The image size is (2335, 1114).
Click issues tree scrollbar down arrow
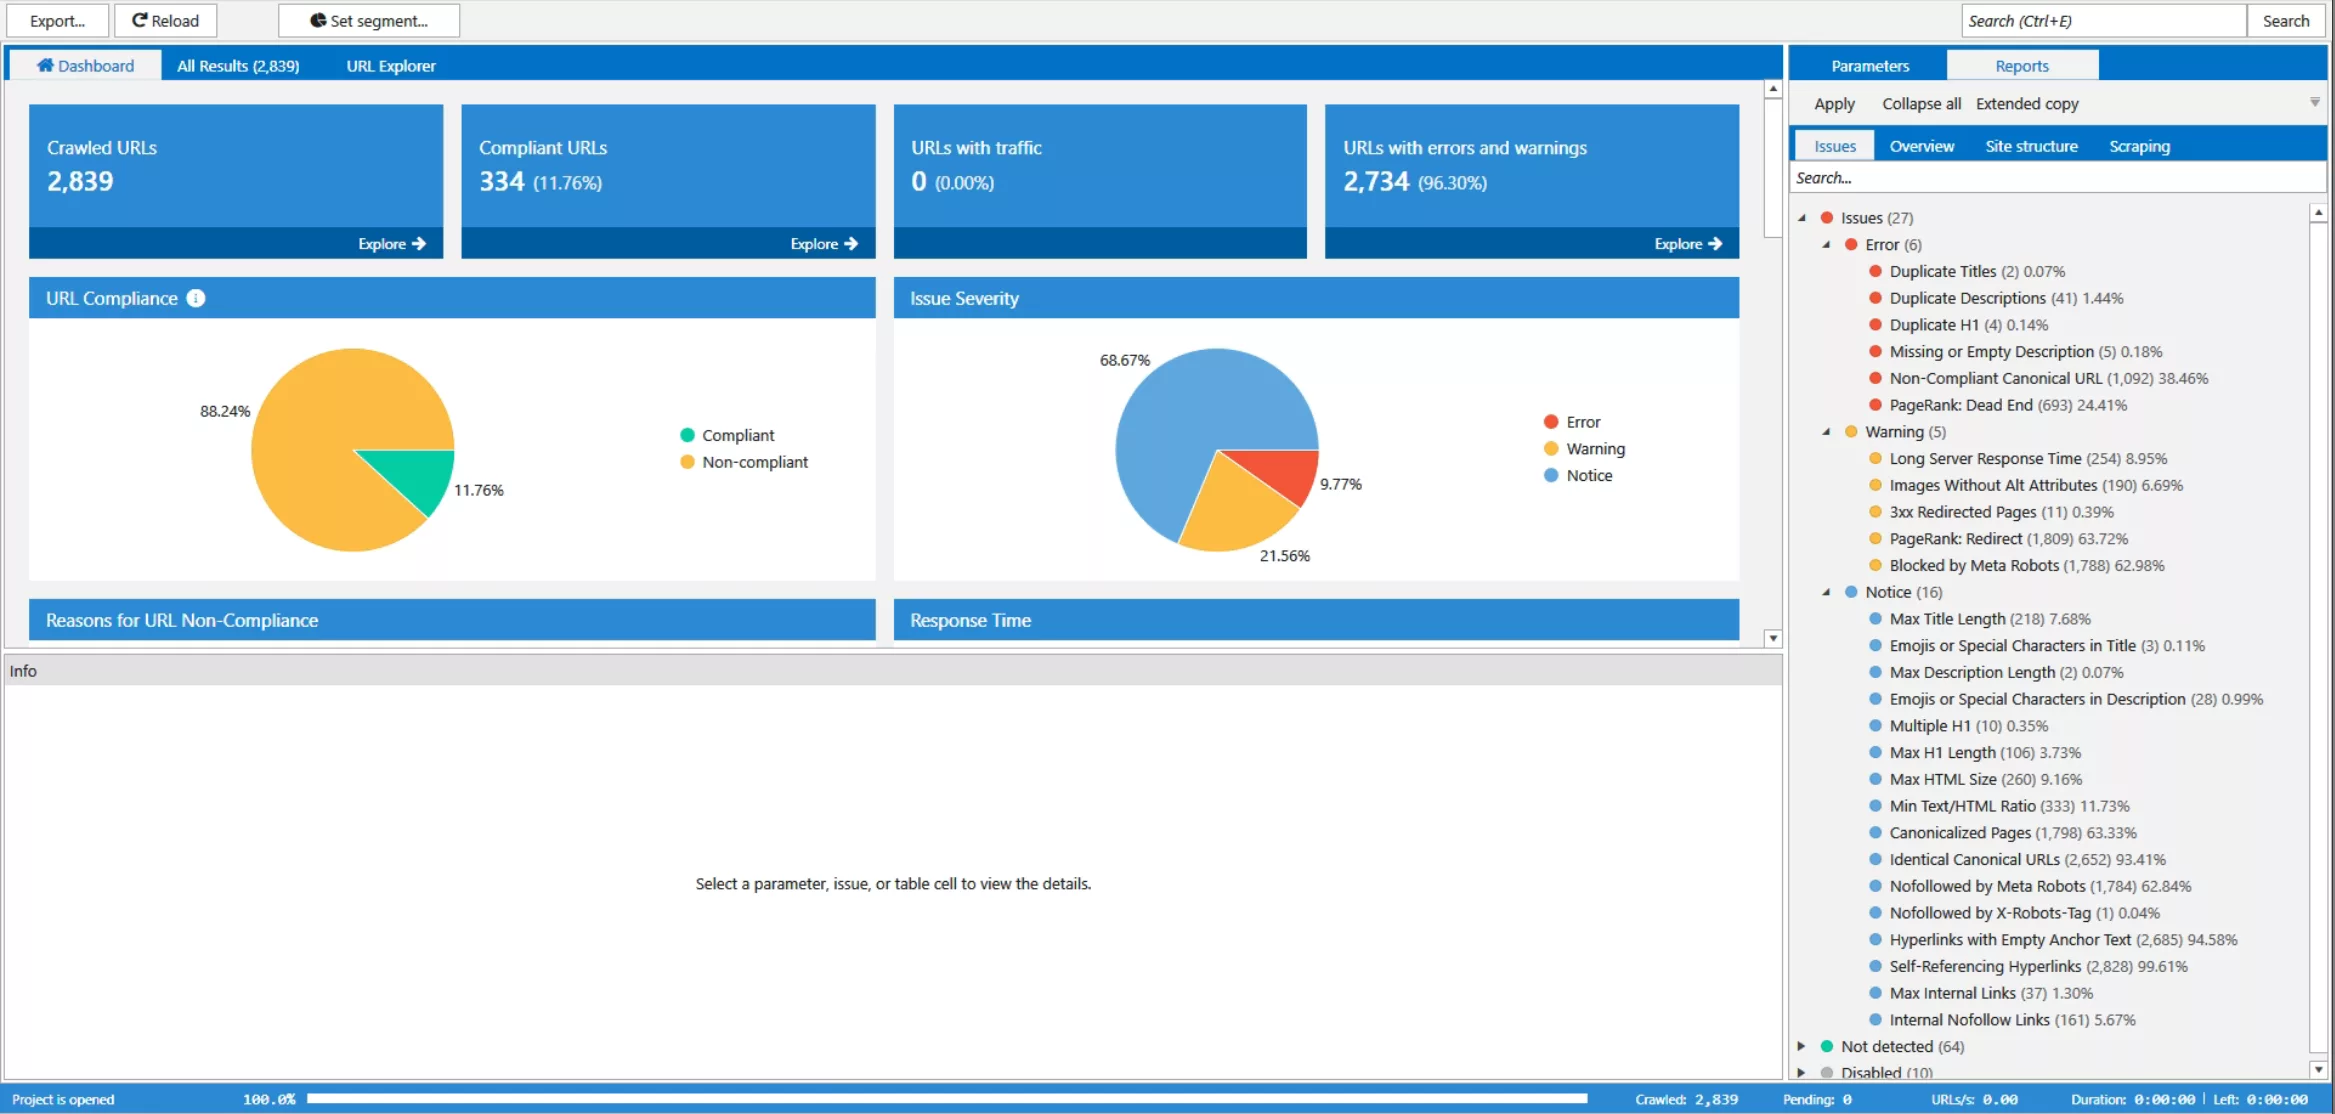coord(2318,1069)
